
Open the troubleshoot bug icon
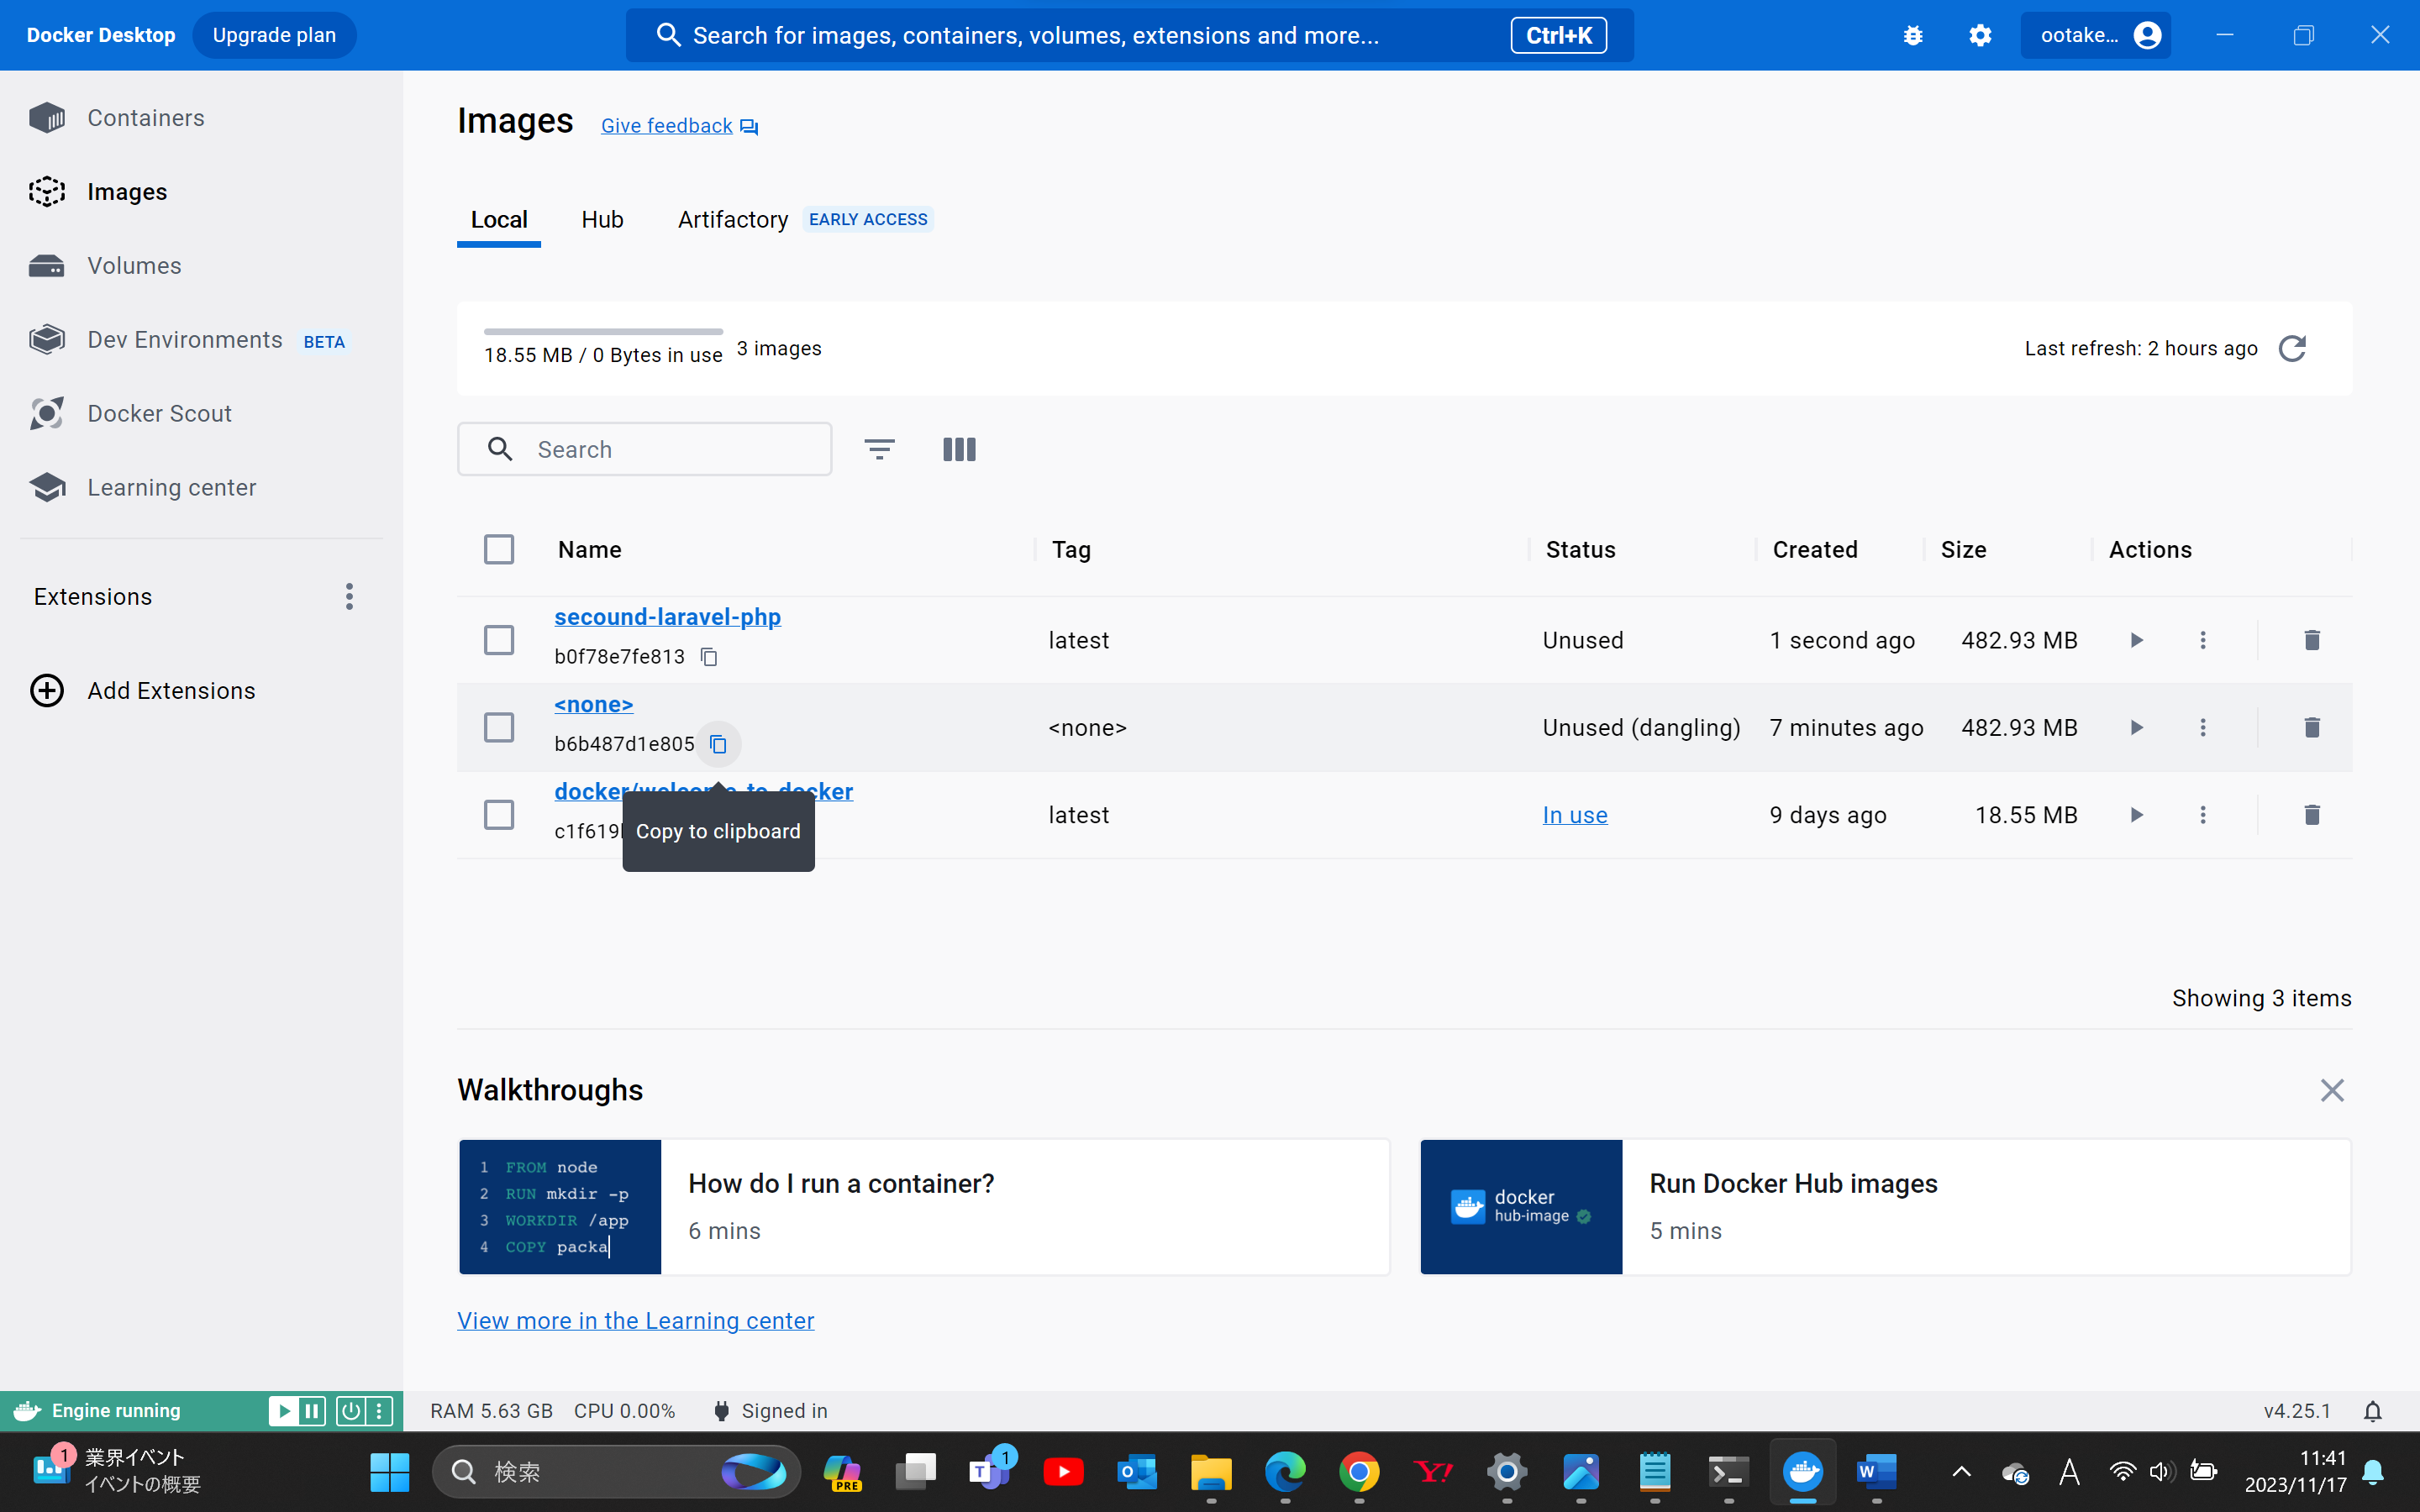1912,35
